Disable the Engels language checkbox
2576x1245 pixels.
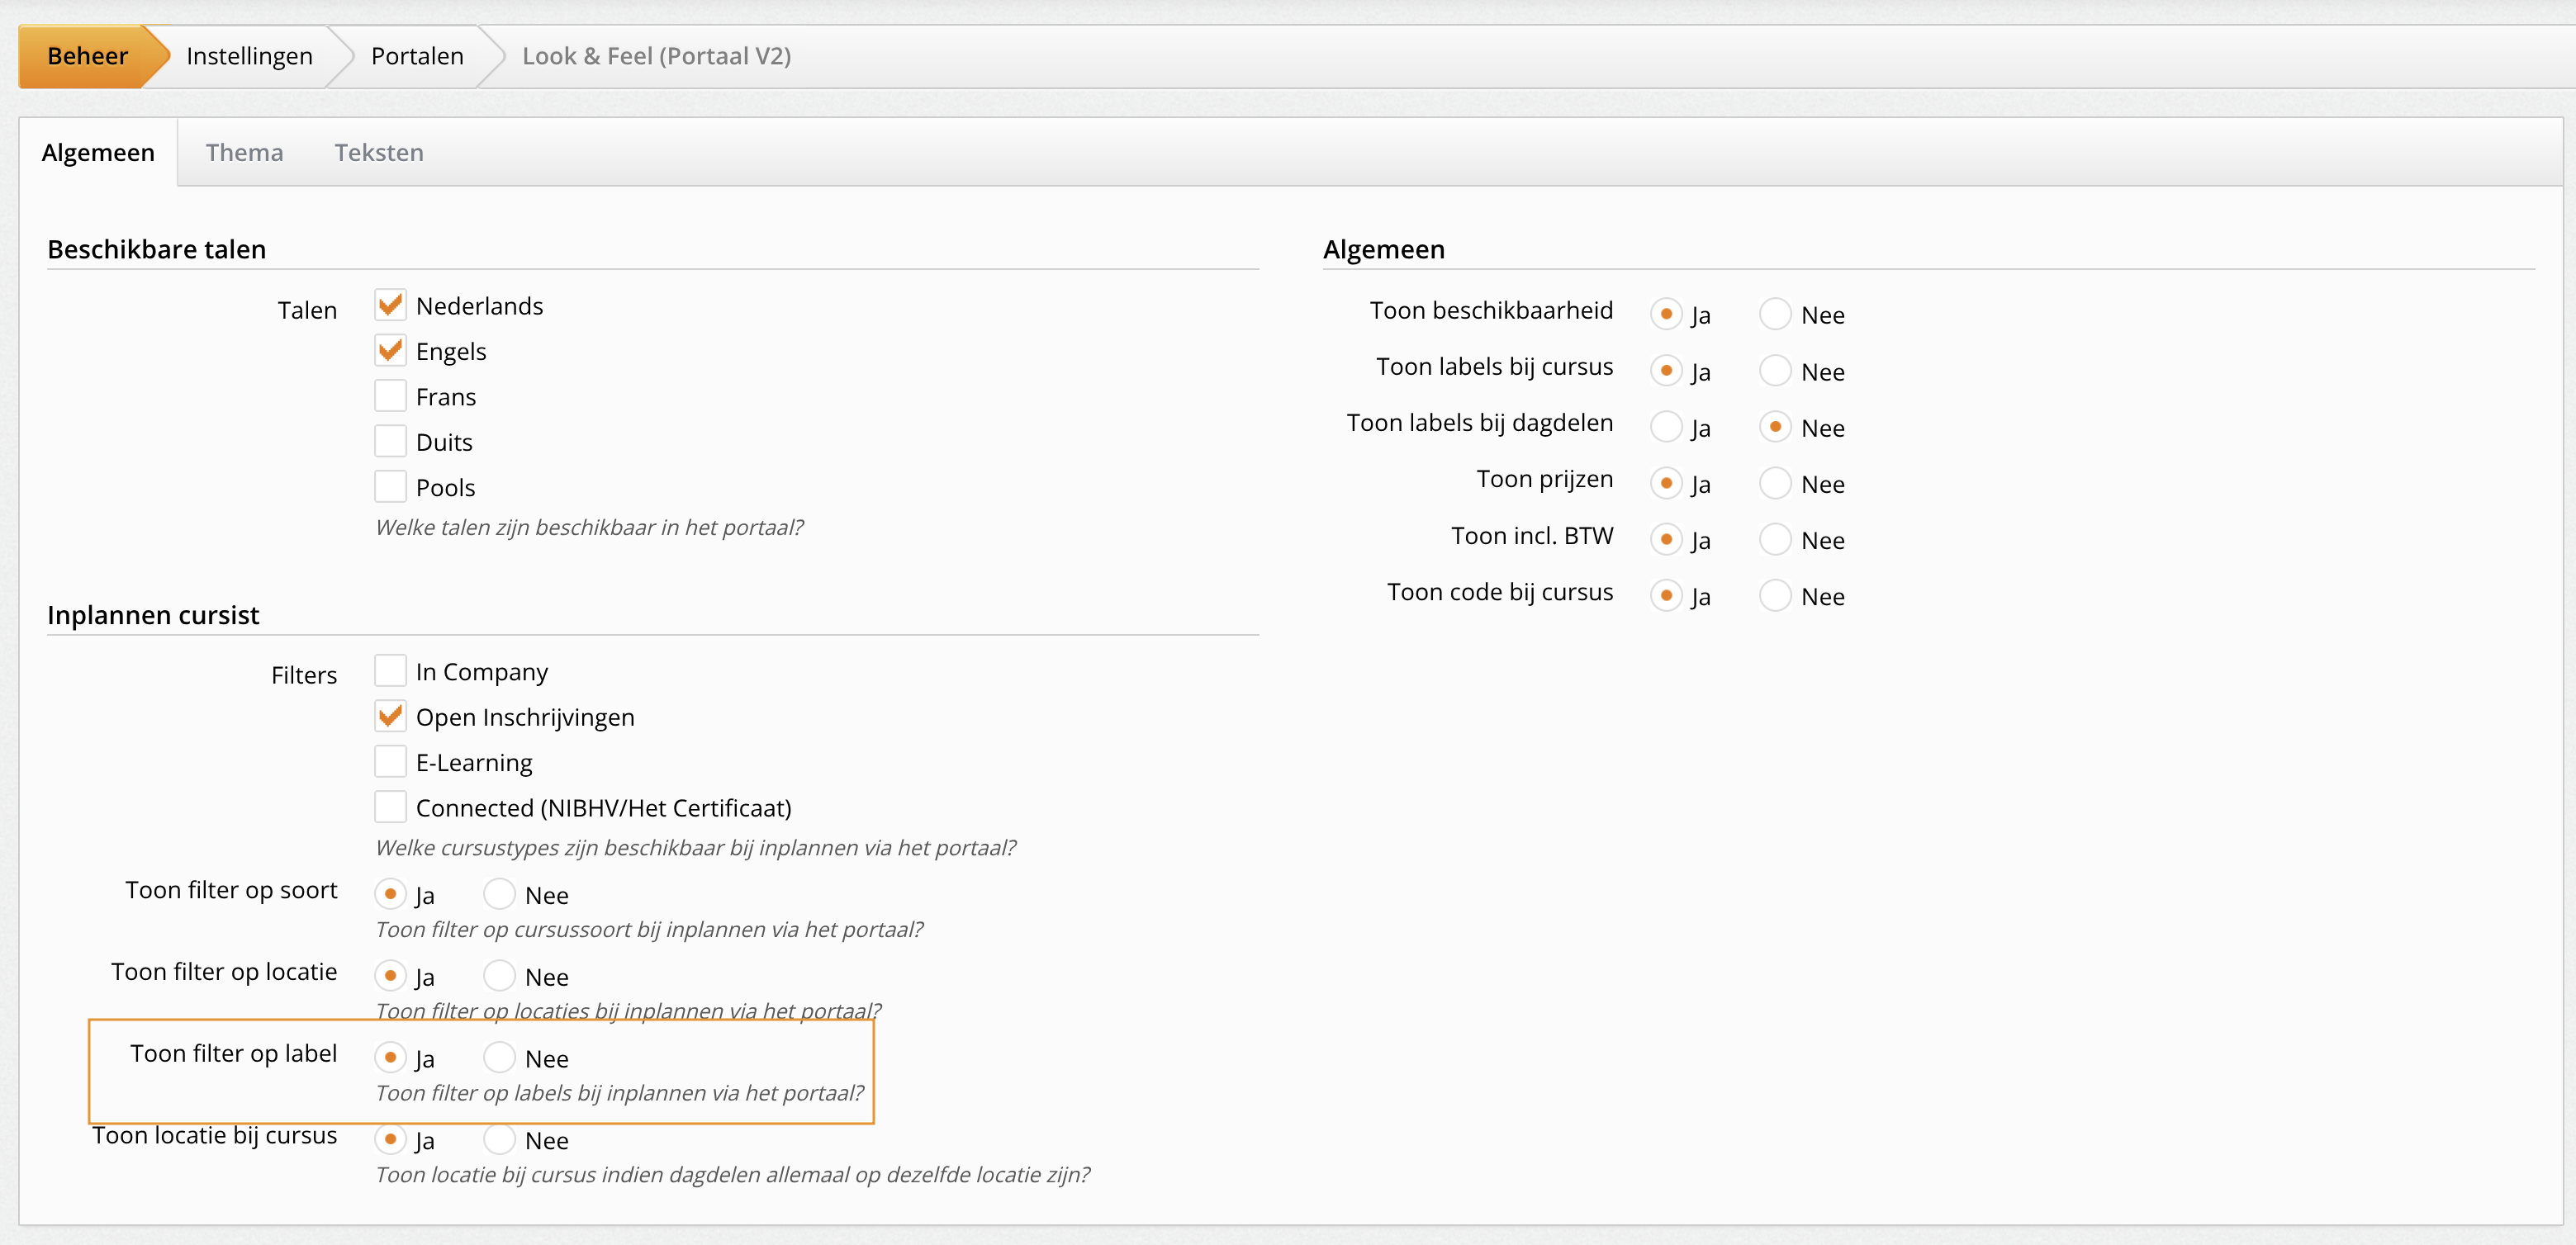click(390, 350)
